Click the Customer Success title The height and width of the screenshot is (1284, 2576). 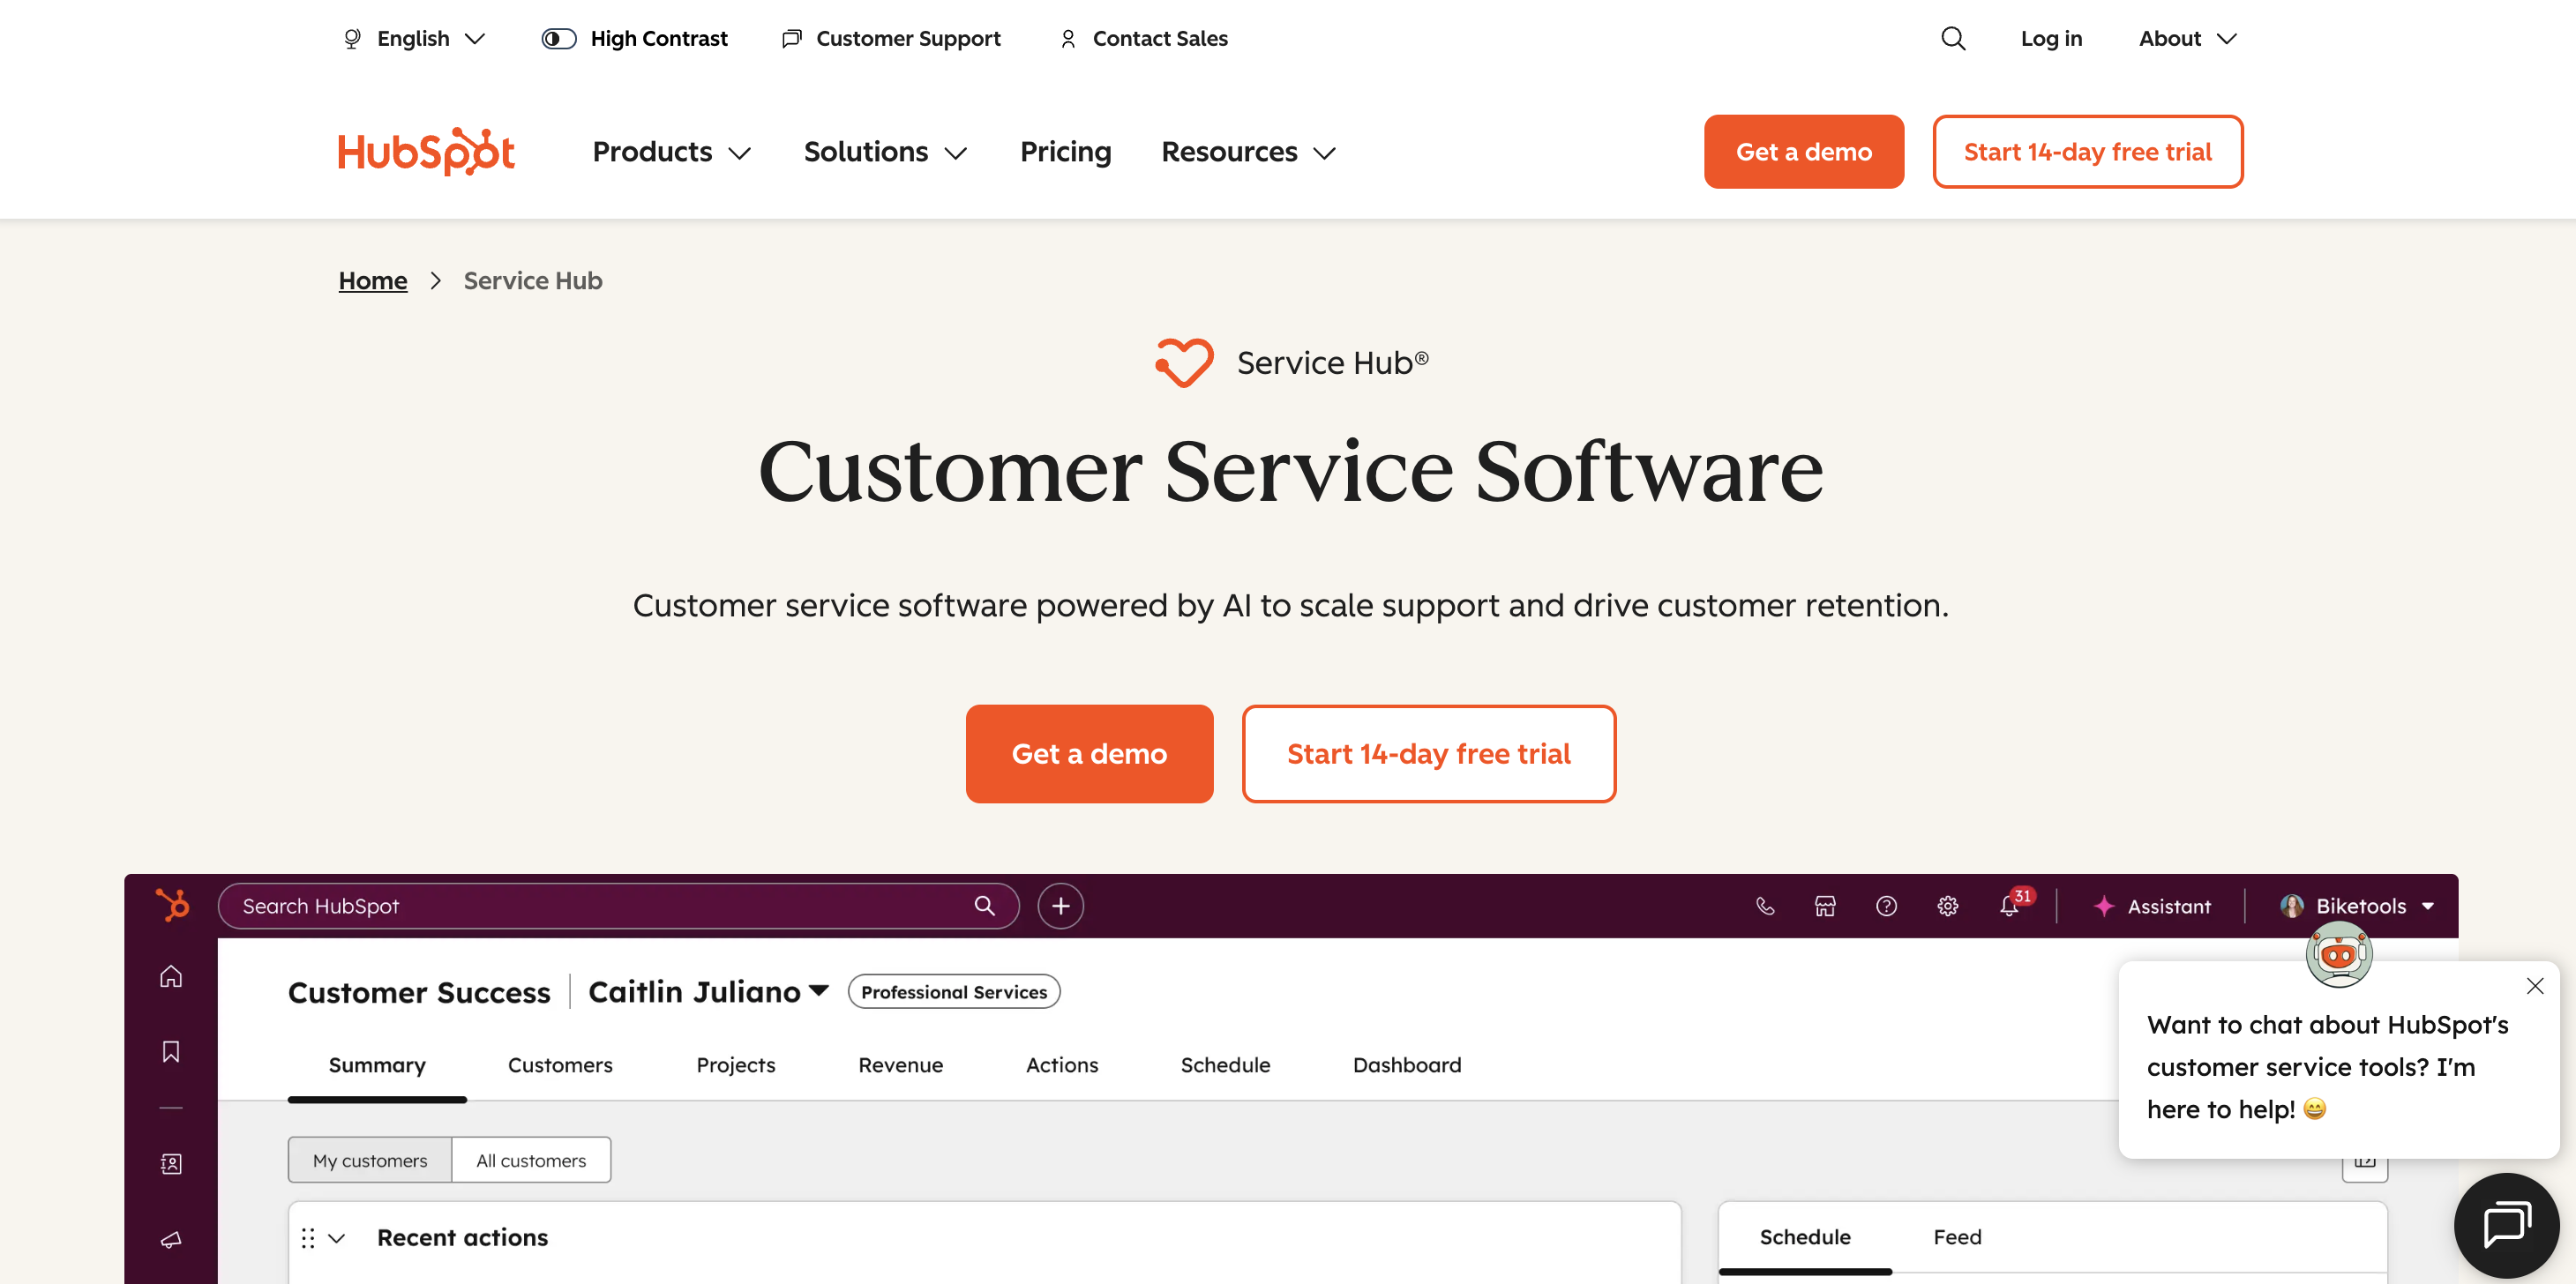click(419, 992)
